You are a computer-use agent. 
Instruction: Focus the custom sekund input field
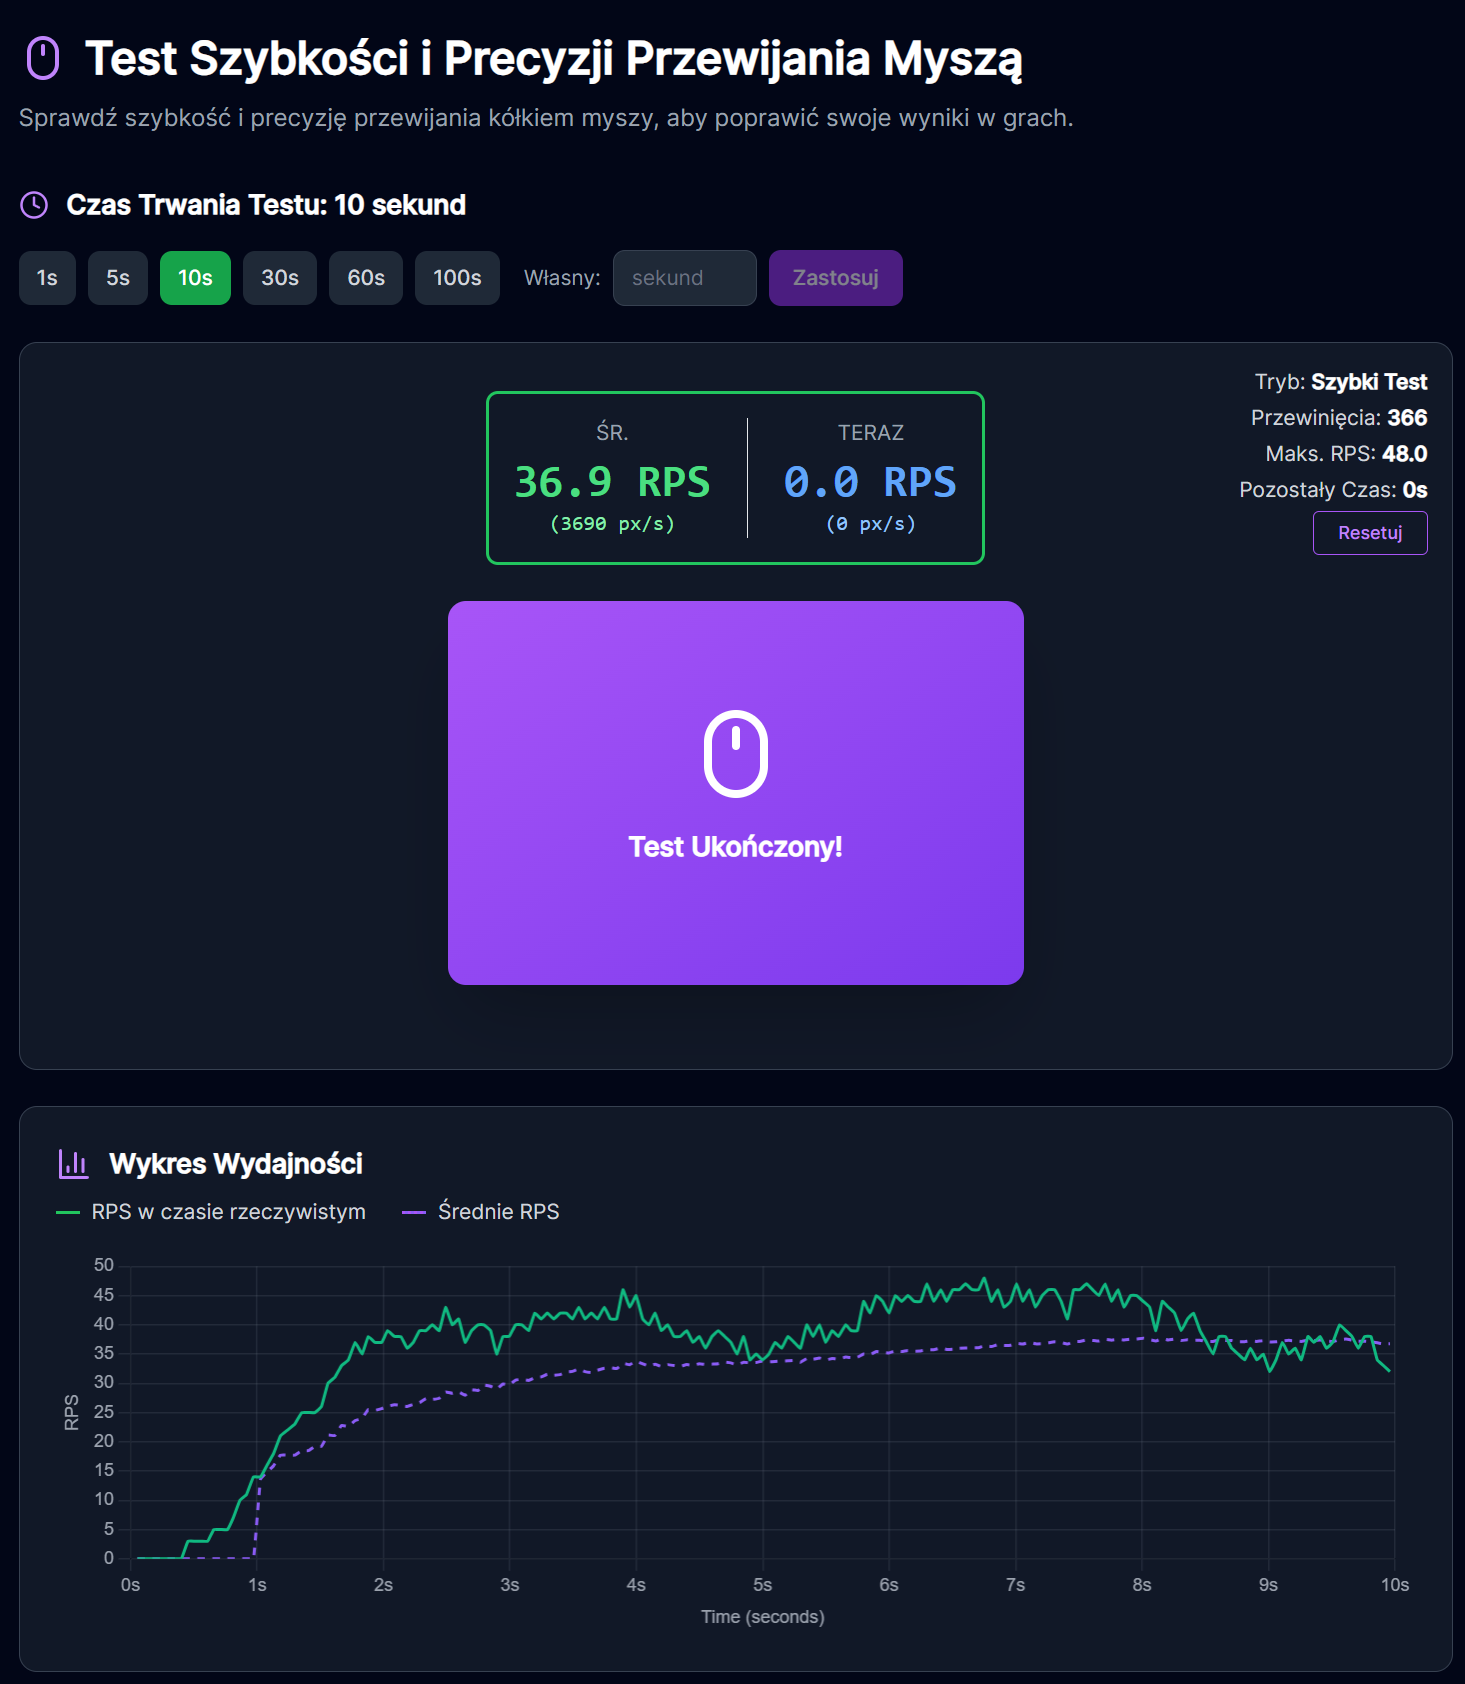(684, 278)
